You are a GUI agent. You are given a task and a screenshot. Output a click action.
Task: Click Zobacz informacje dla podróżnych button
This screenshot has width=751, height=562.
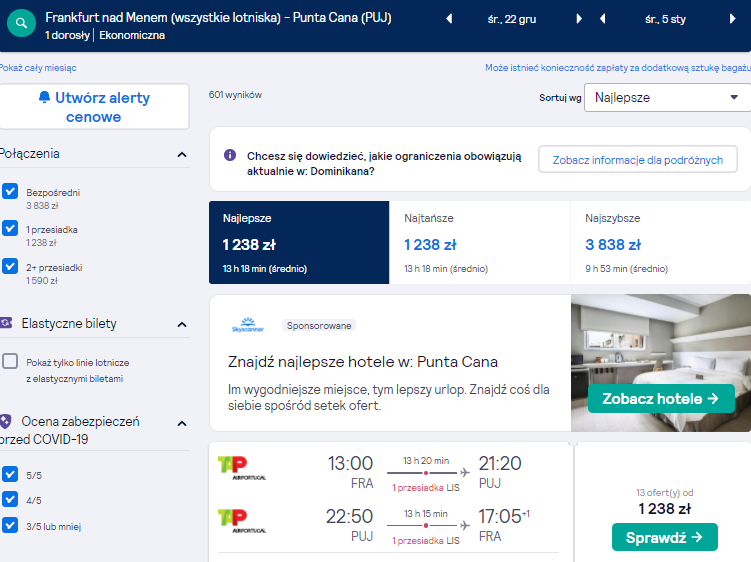pos(637,160)
